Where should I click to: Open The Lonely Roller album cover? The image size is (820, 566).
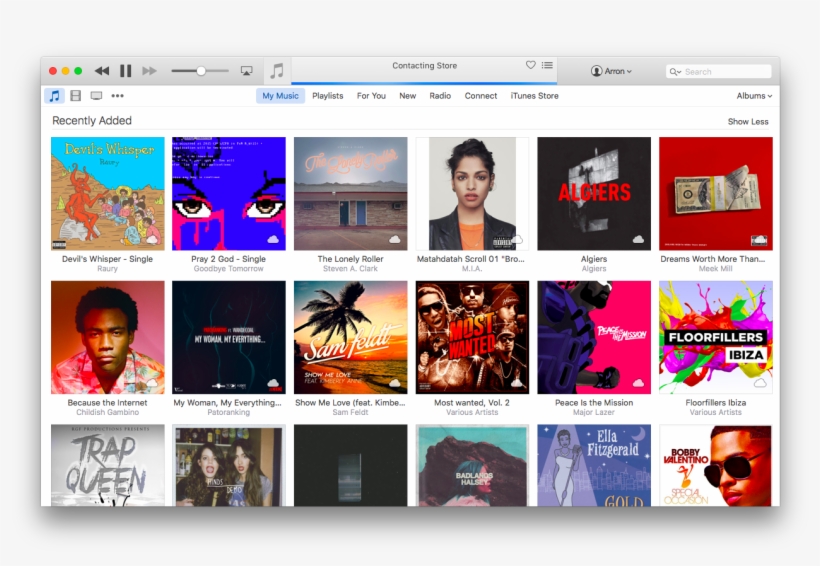click(350, 194)
